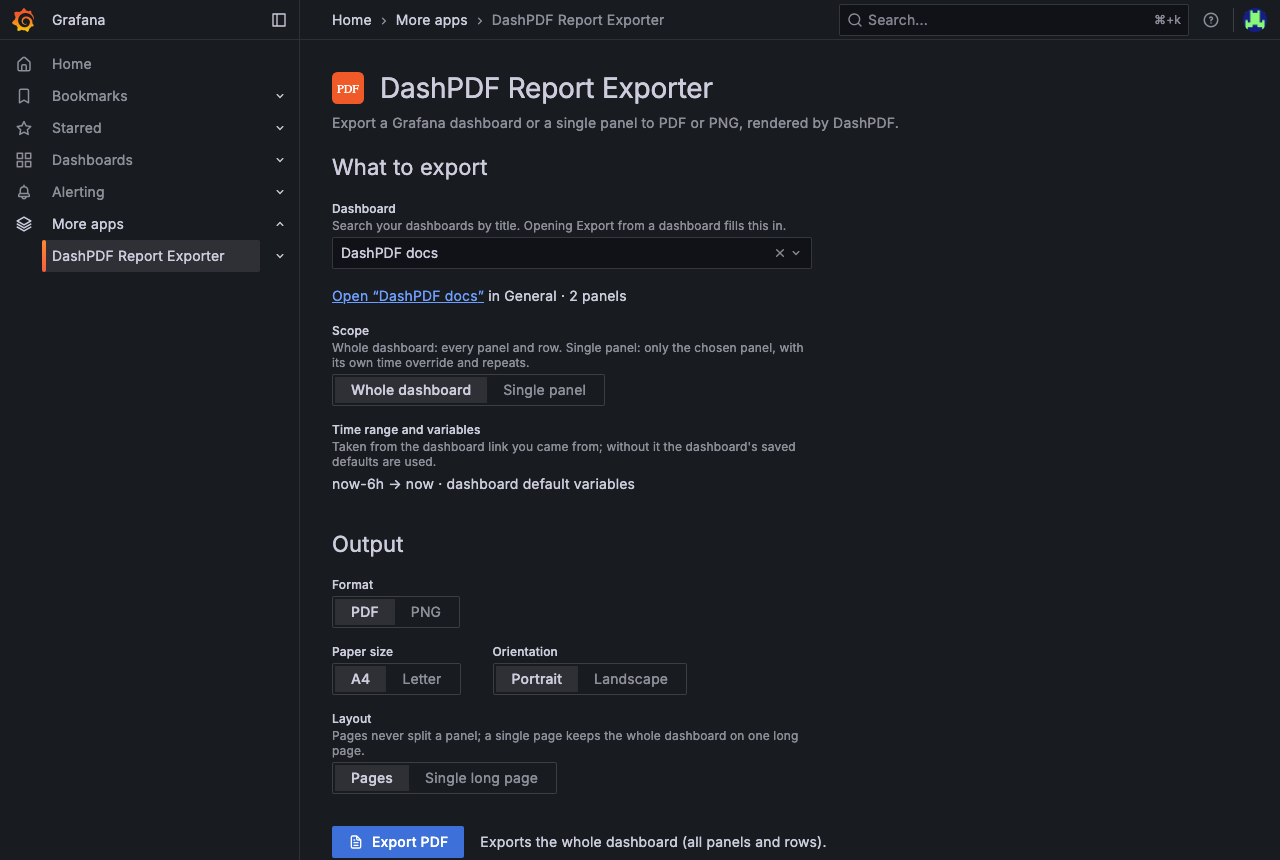Click the Grafana logo icon
Viewport: 1280px width, 860px height.
pos(24,20)
